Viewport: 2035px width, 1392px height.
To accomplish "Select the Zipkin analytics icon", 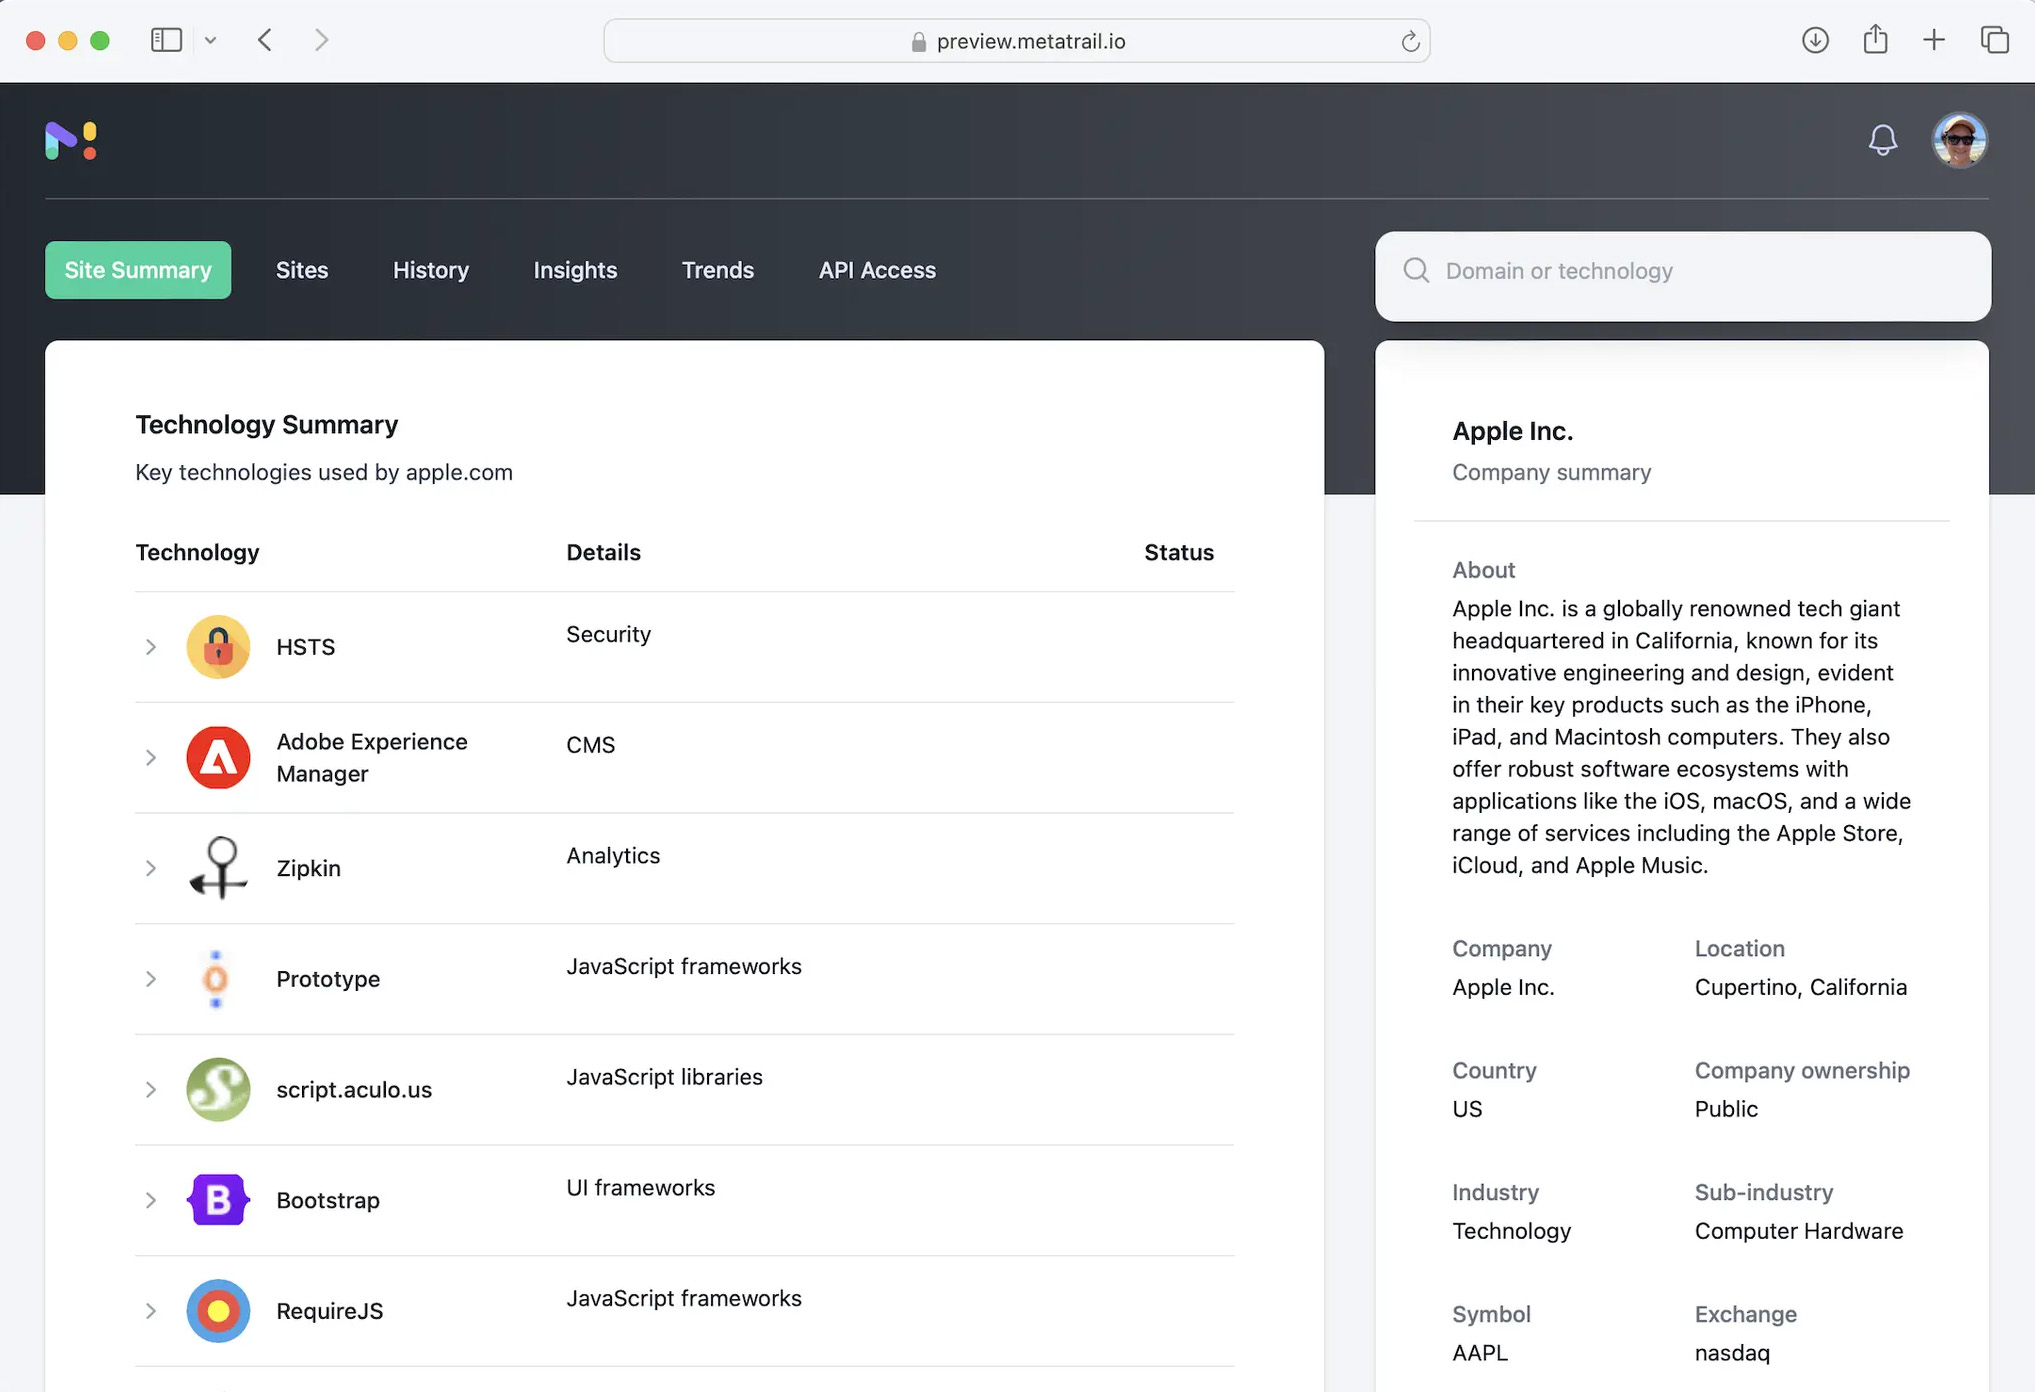I will click(x=218, y=868).
